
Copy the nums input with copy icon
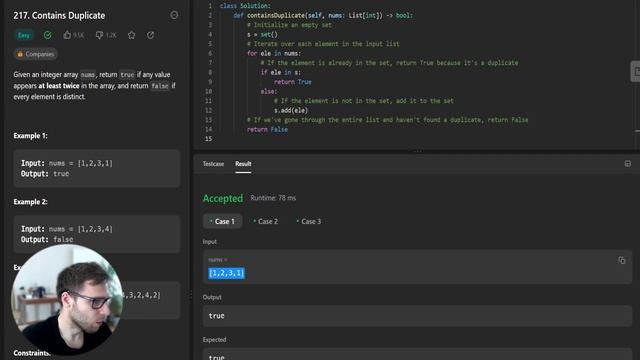pyautogui.click(x=622, y=260)
